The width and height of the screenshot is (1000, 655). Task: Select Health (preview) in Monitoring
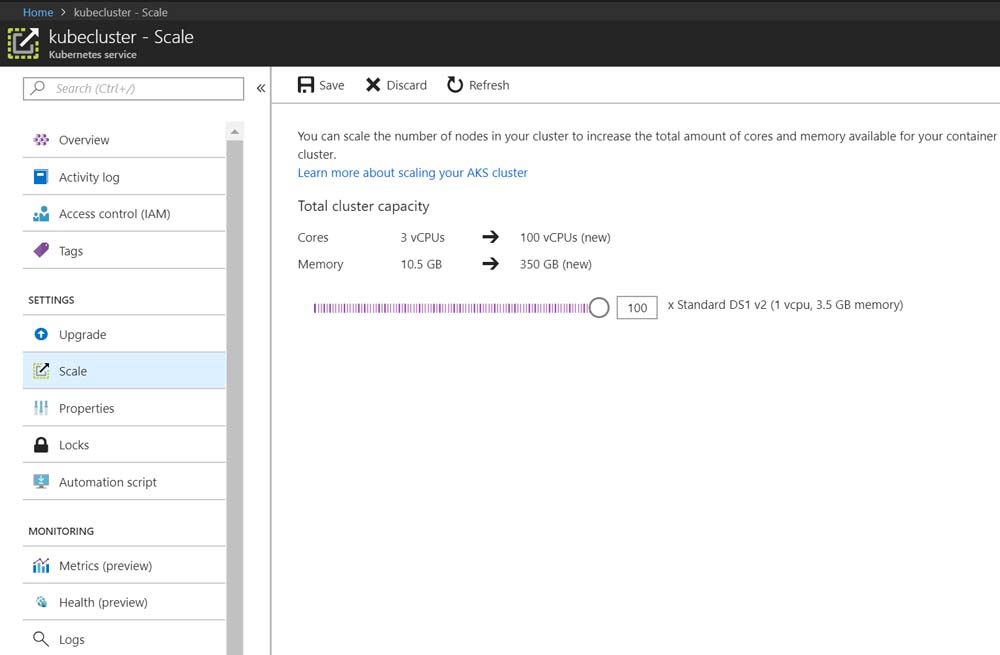click(103, 602)
